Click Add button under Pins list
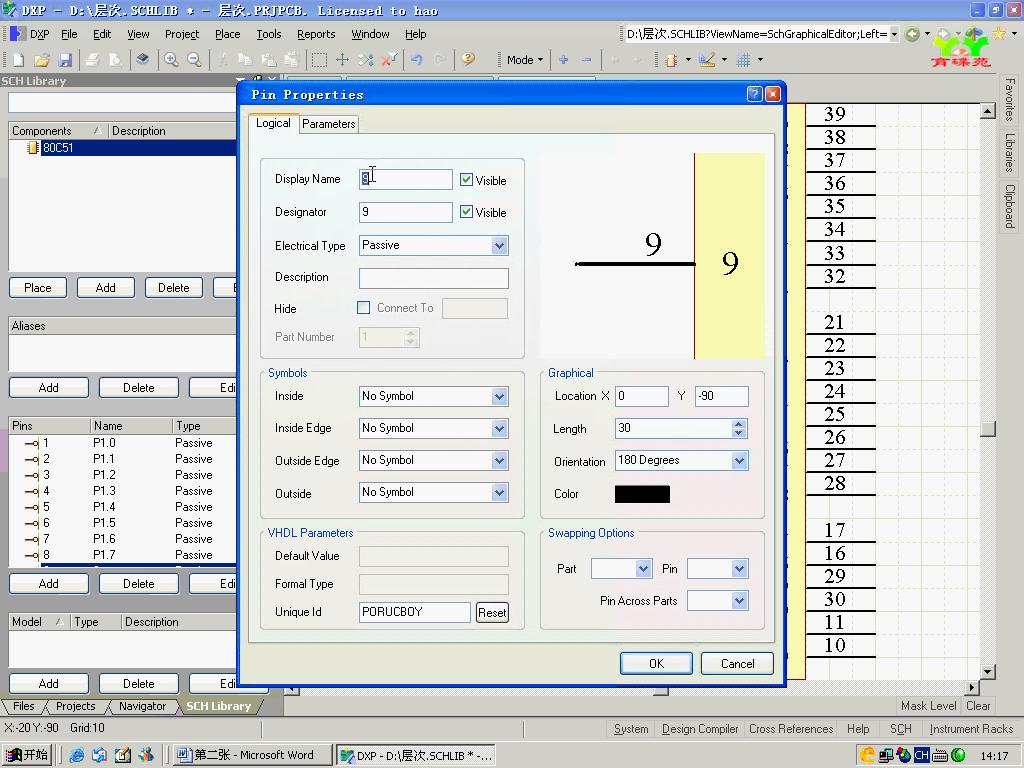1024x768 pixels. coord(48,583)
